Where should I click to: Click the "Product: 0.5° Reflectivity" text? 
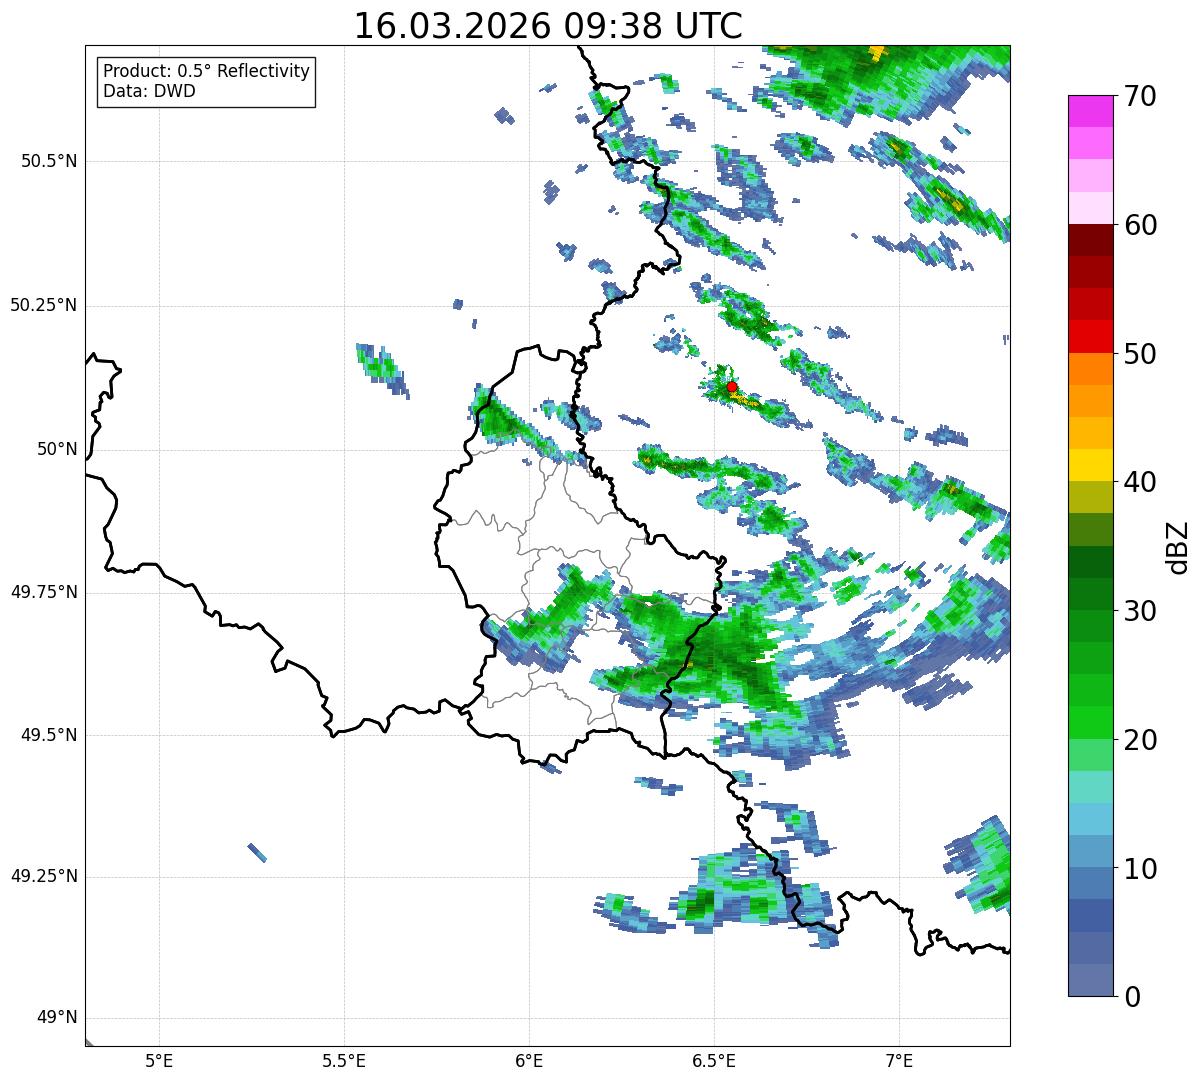(206, 72)
